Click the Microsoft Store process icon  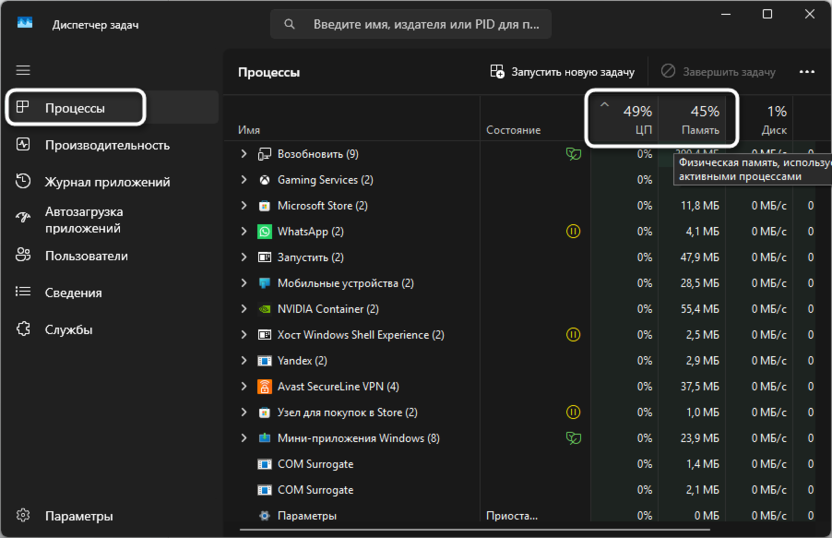click(264, 206)
